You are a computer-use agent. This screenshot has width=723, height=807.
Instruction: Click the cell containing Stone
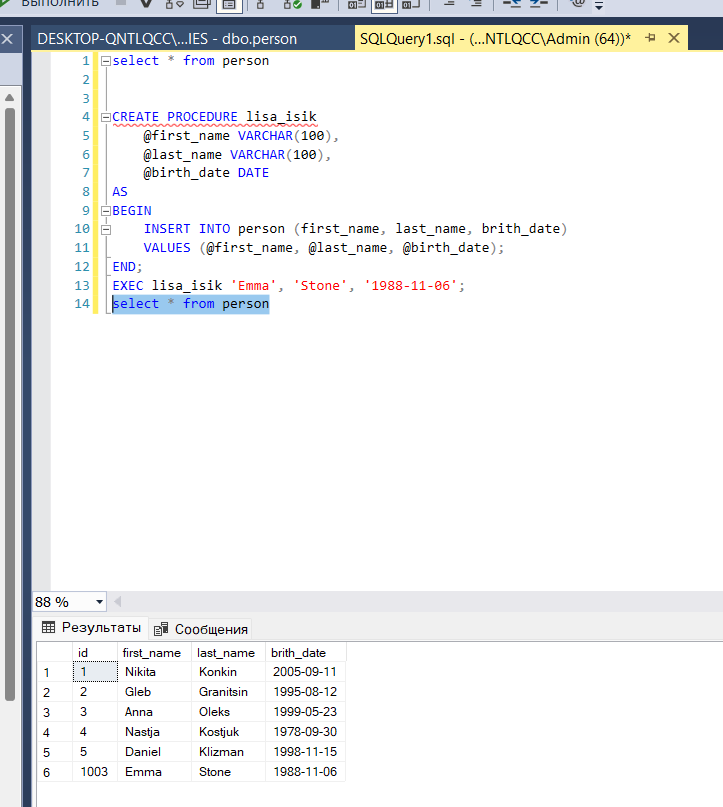click(x=228, y=772)
